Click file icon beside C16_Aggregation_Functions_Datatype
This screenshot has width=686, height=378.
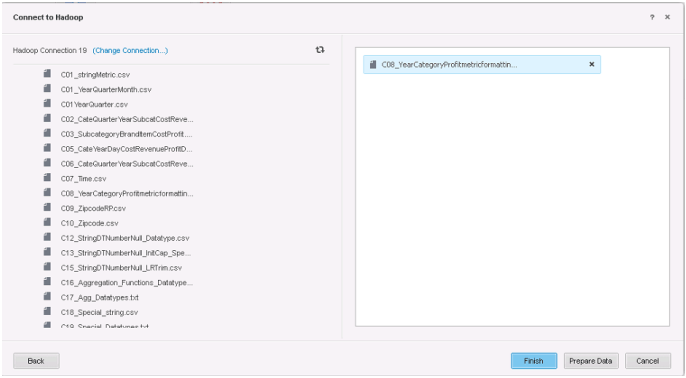(47, 282)
